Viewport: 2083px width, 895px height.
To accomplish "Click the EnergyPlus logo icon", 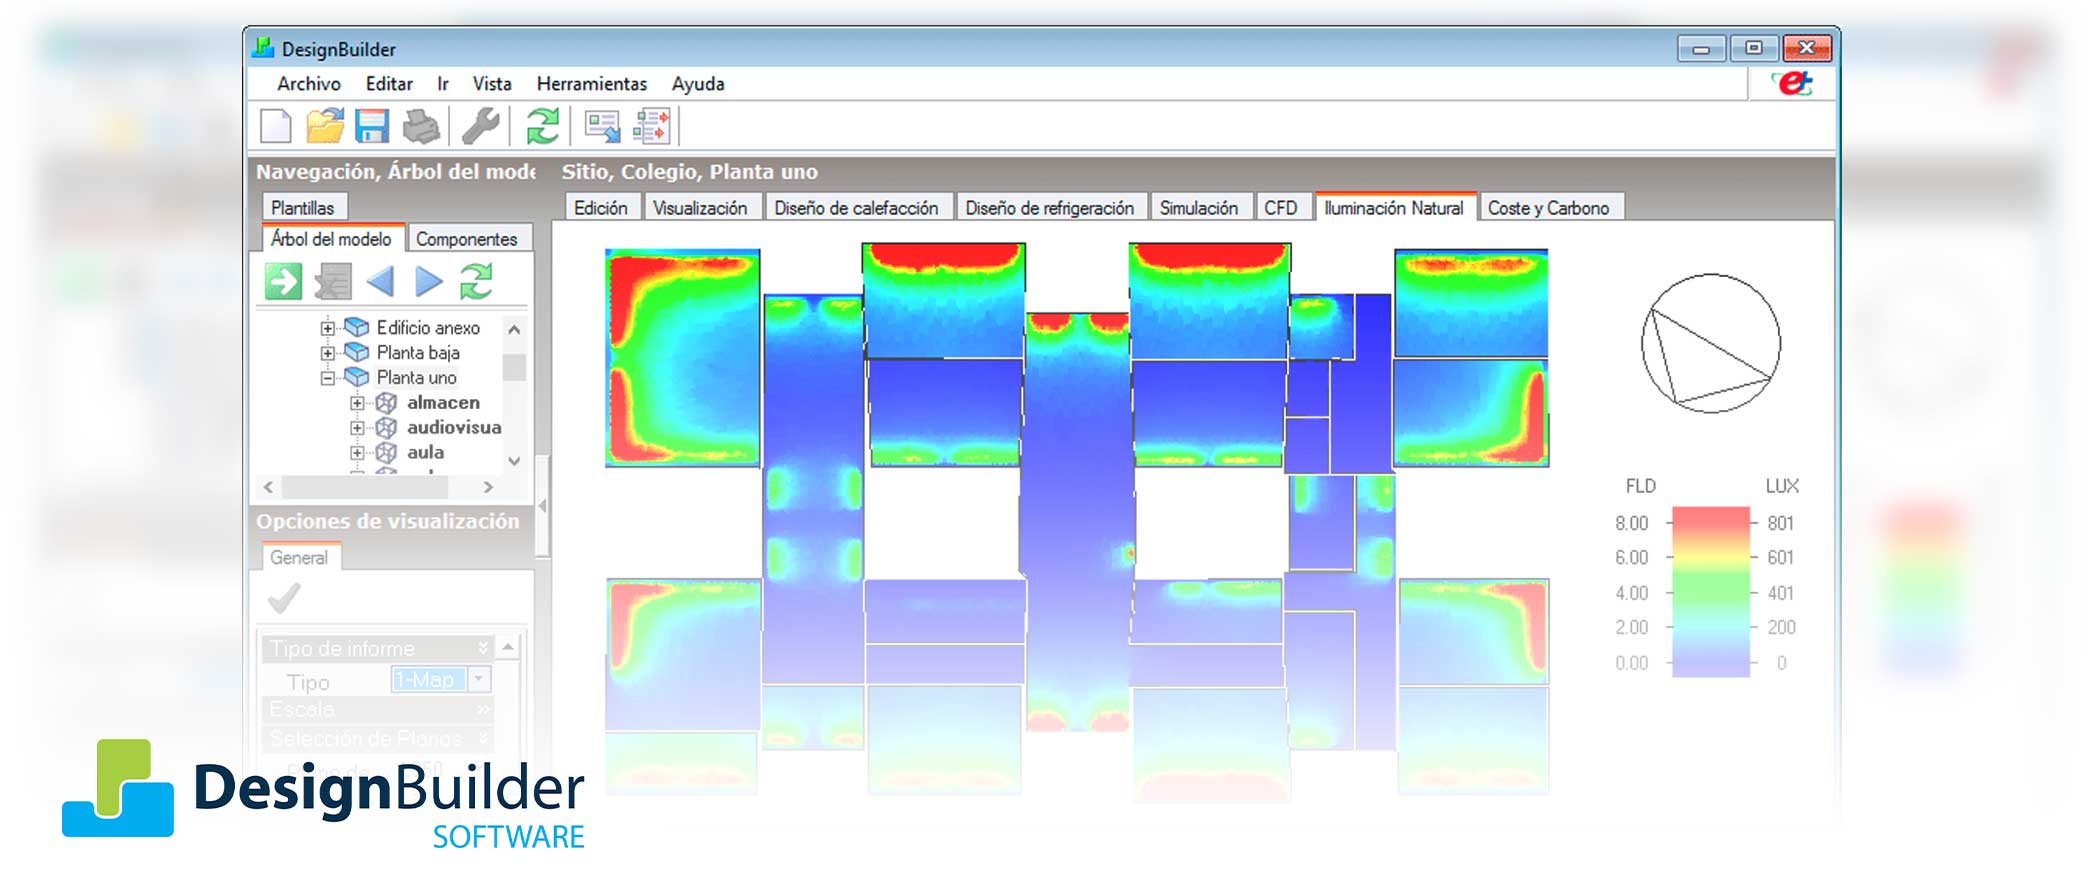I will 1793,84.
